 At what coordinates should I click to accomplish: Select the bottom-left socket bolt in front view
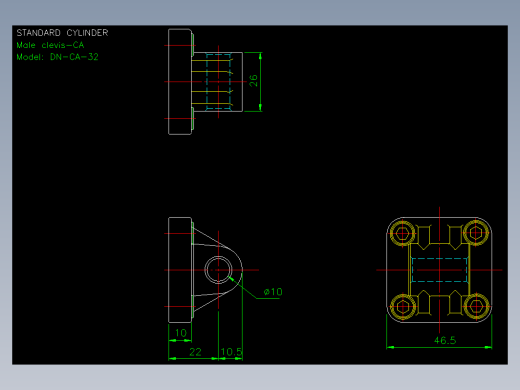click(x=403, y=306)
